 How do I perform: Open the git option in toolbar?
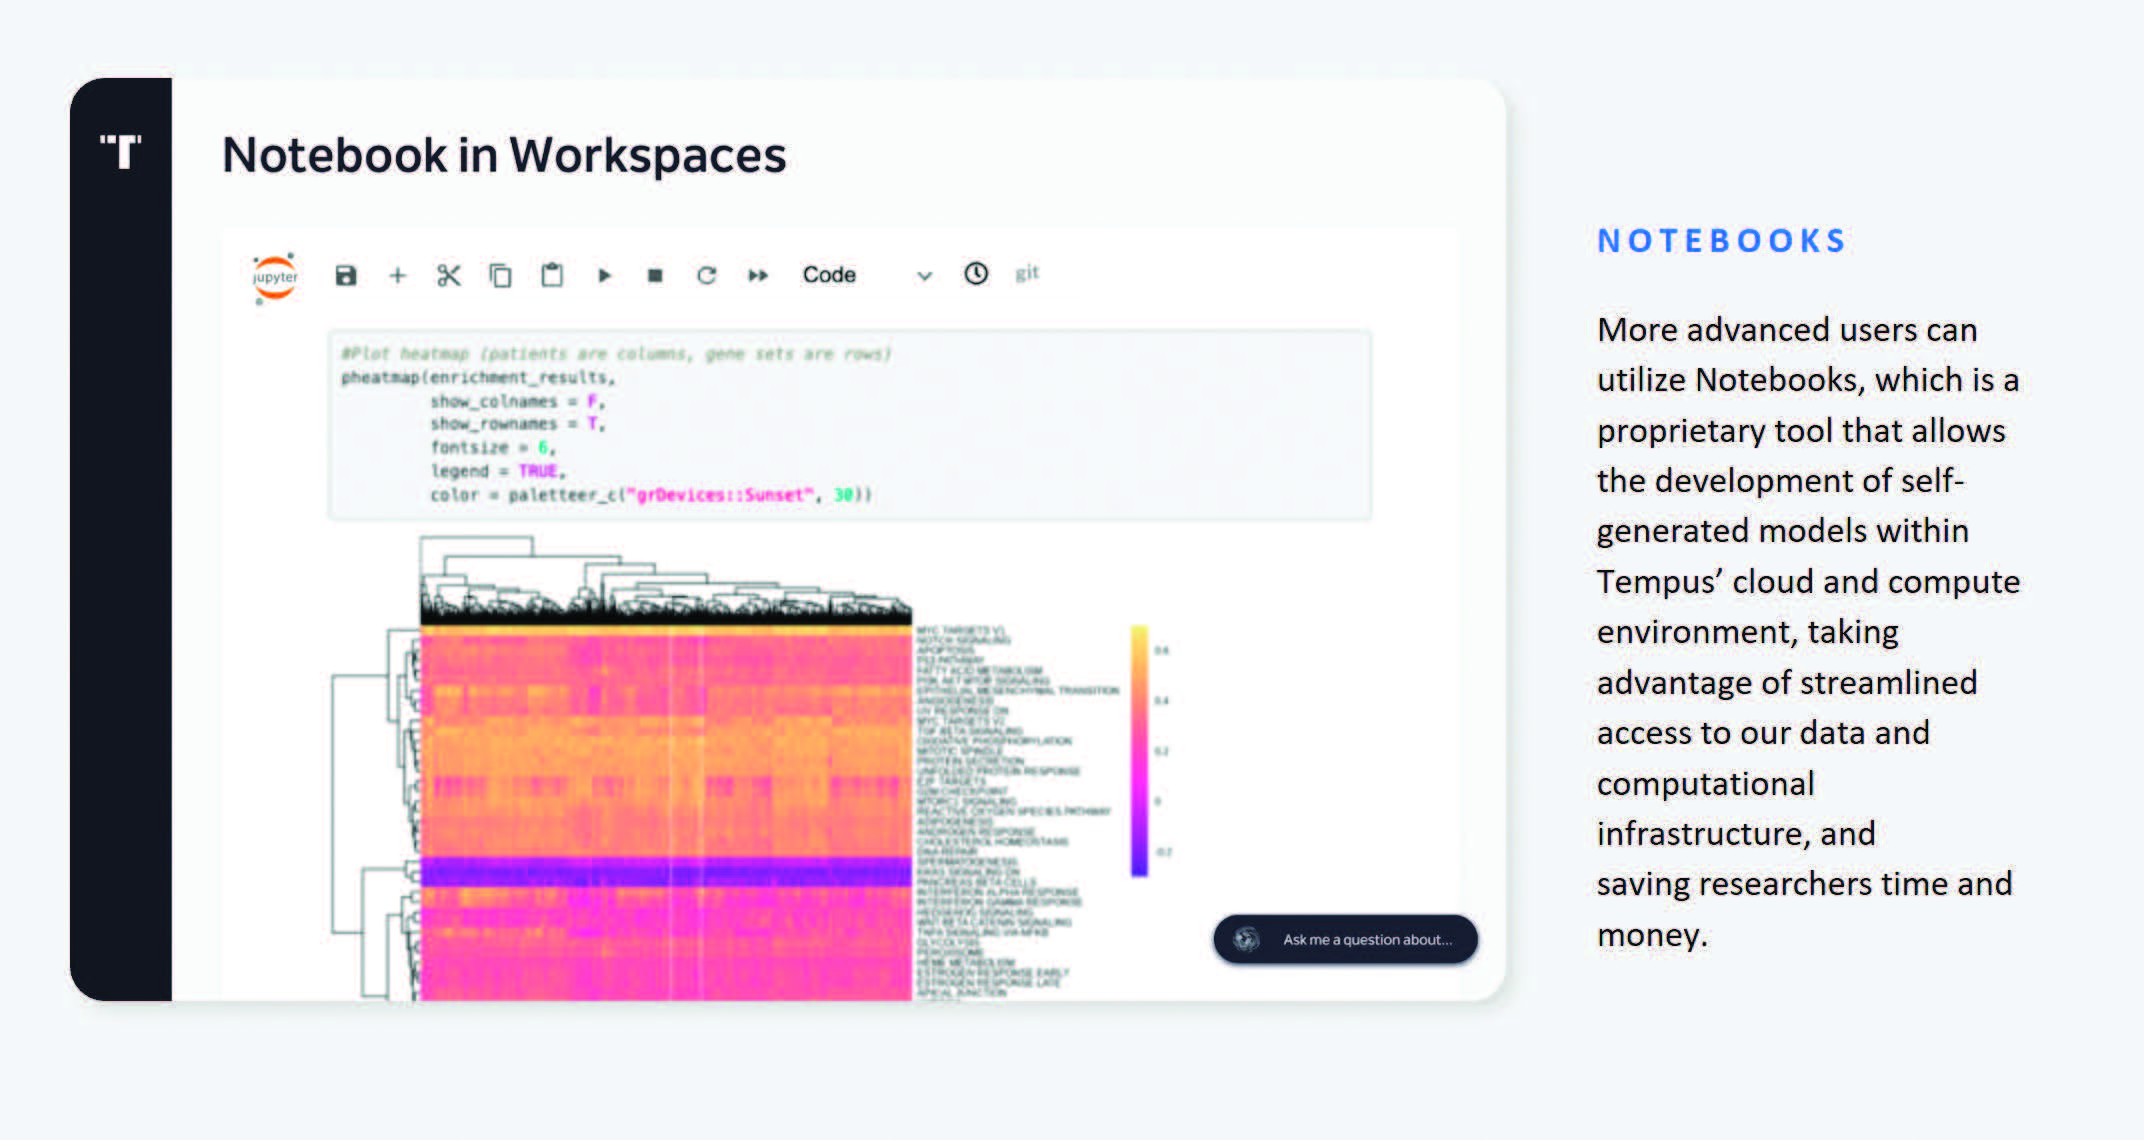[x=1027, y=273]
